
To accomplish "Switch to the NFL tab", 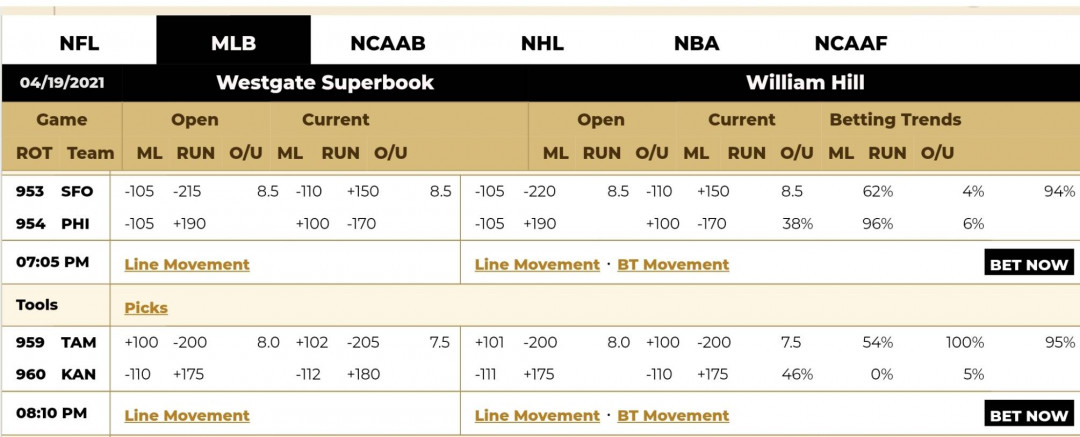I will point(79,43).
